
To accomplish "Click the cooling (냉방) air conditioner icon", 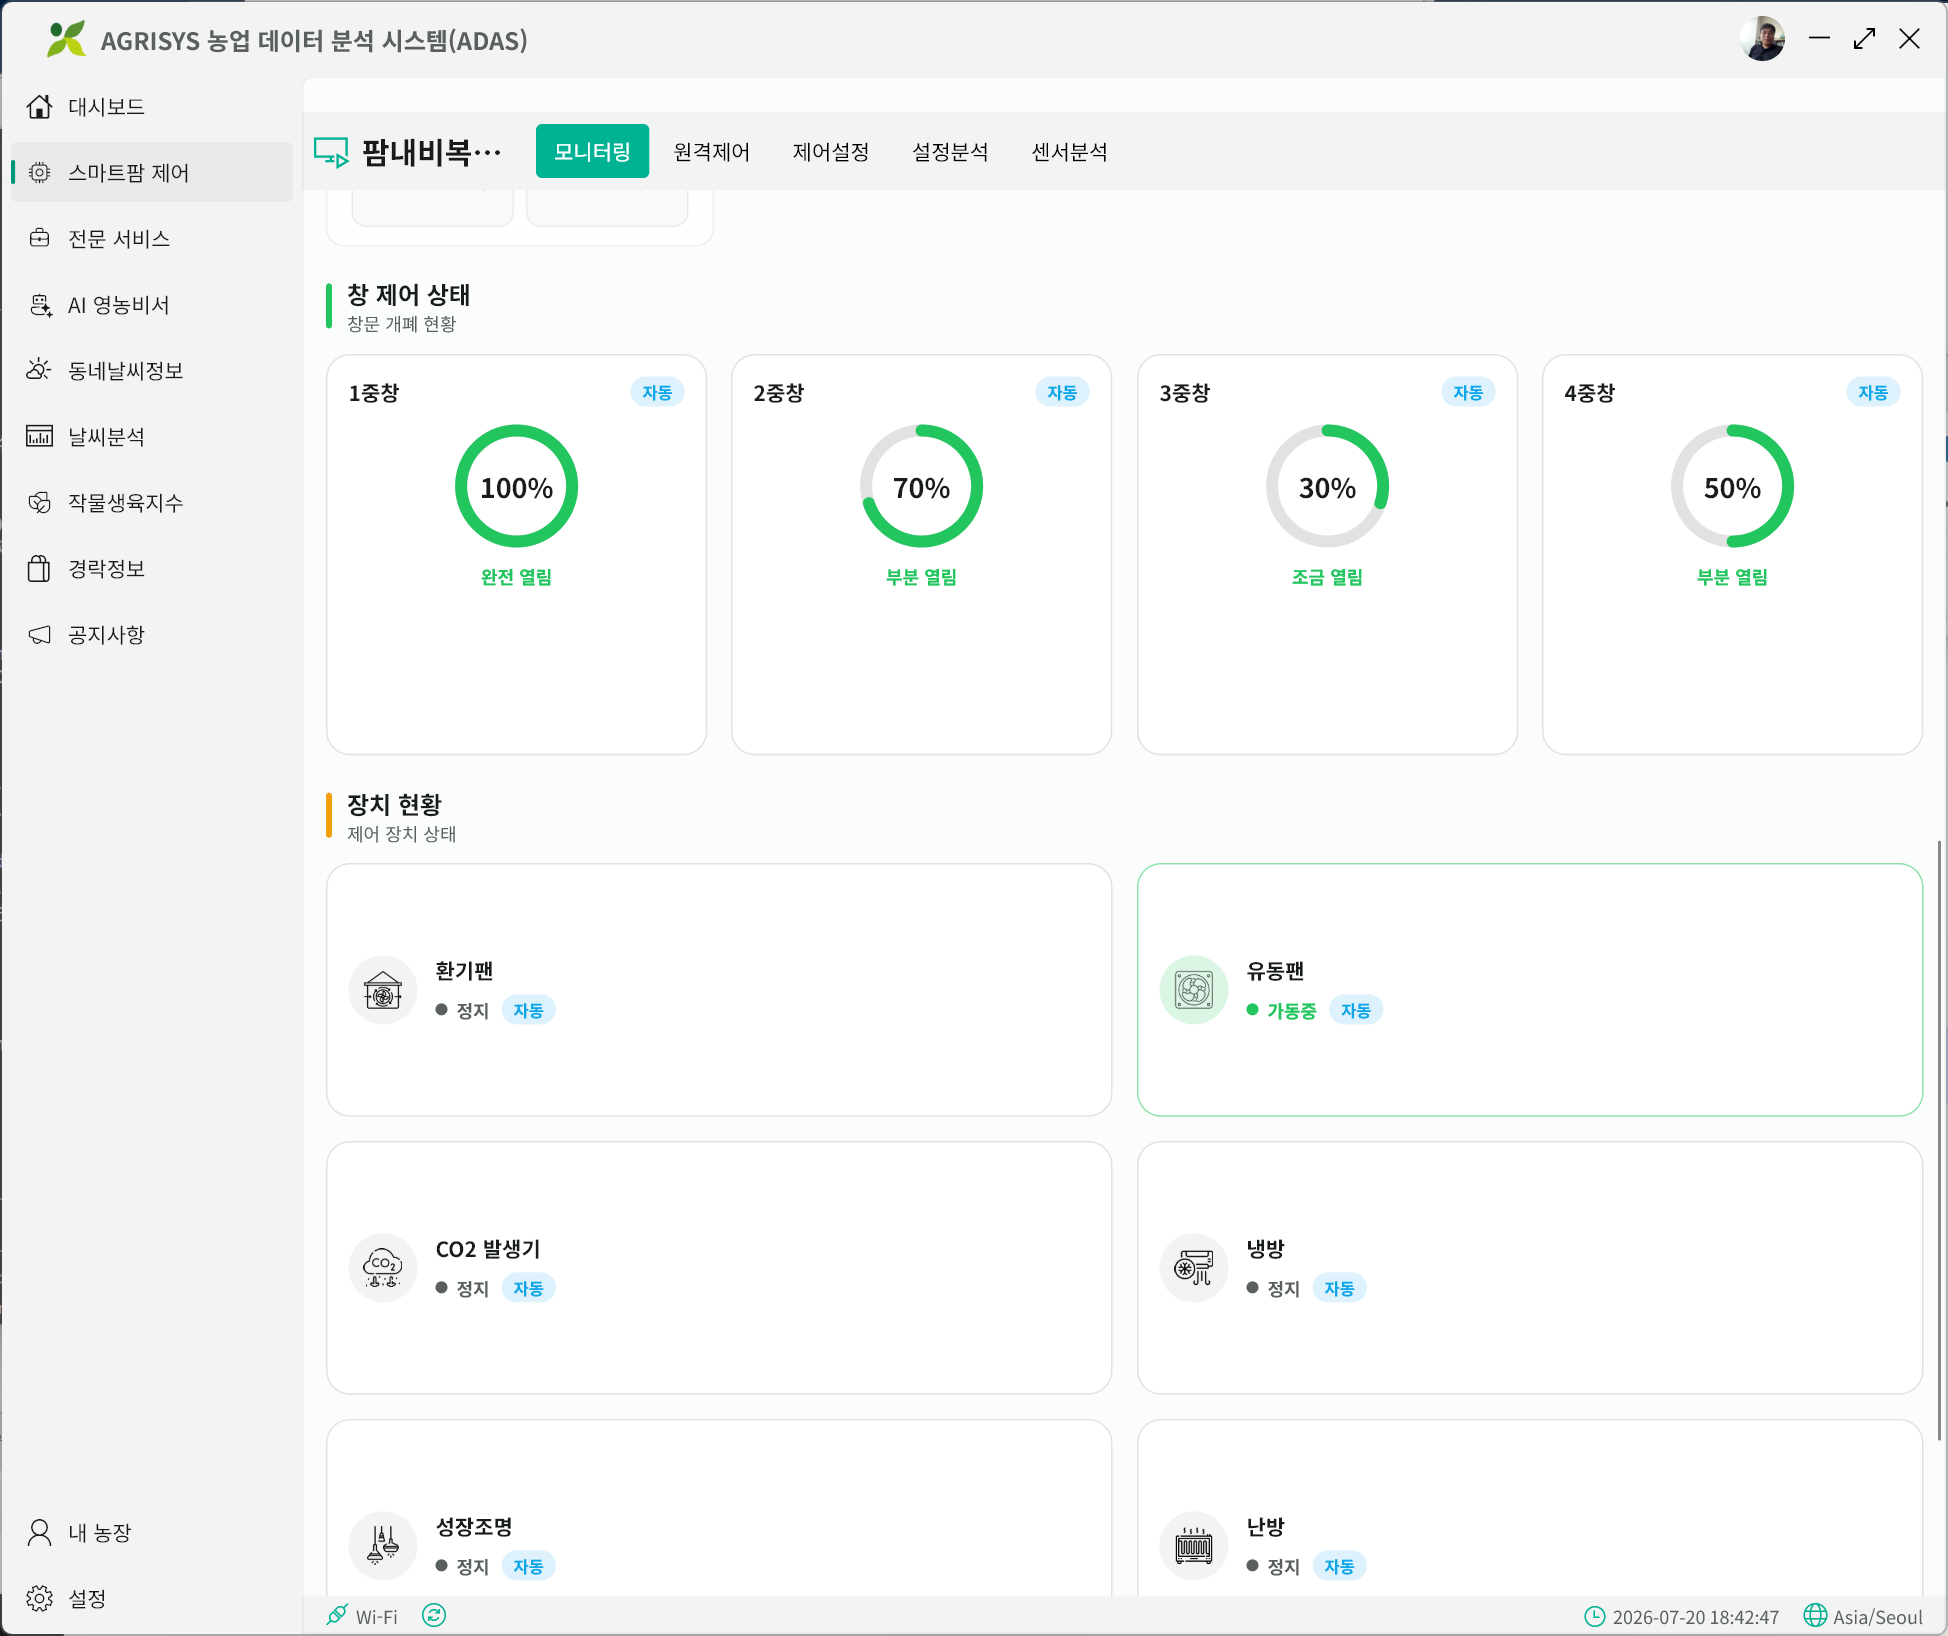I will click(1194, 1268).
